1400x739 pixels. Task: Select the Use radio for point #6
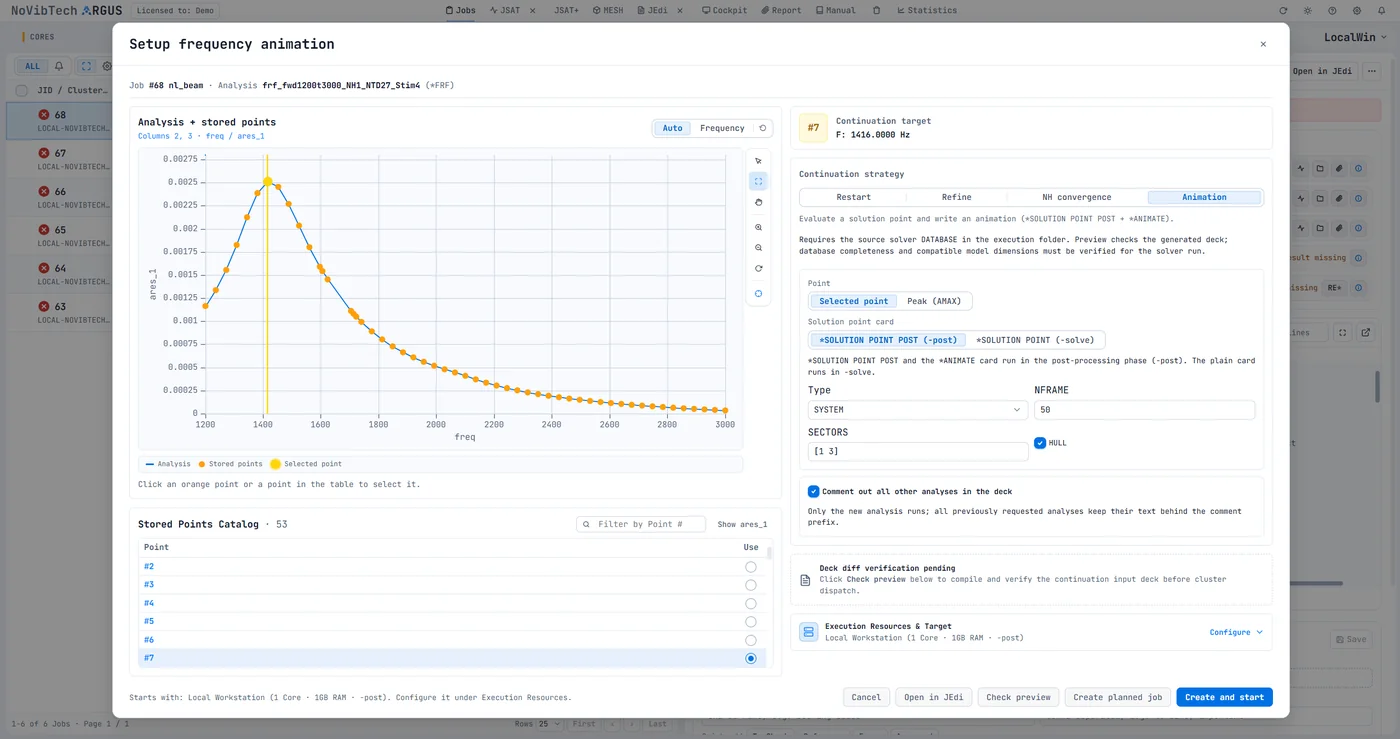coord(751,640)
